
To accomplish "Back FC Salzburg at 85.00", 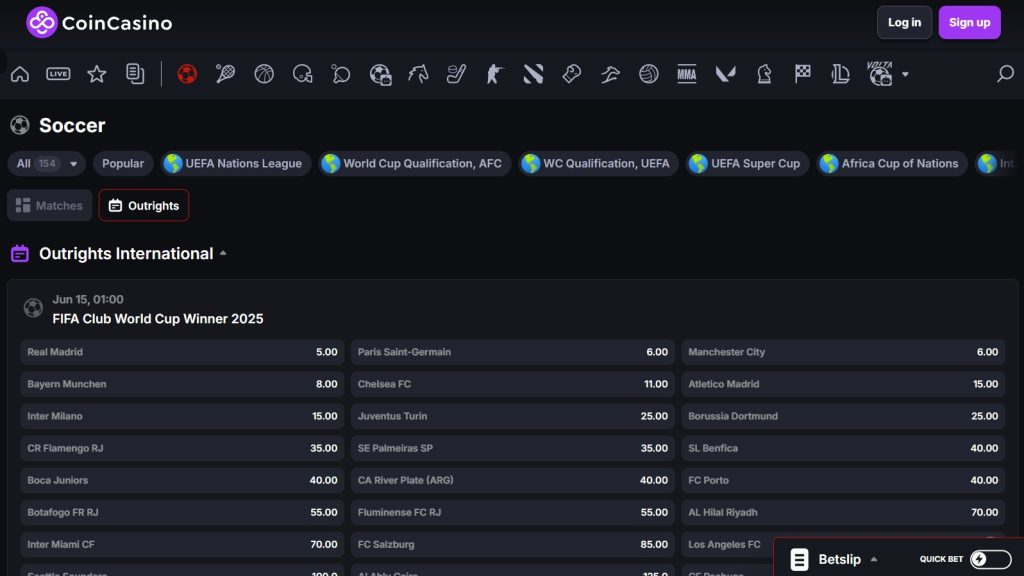I will pos(513,544).
